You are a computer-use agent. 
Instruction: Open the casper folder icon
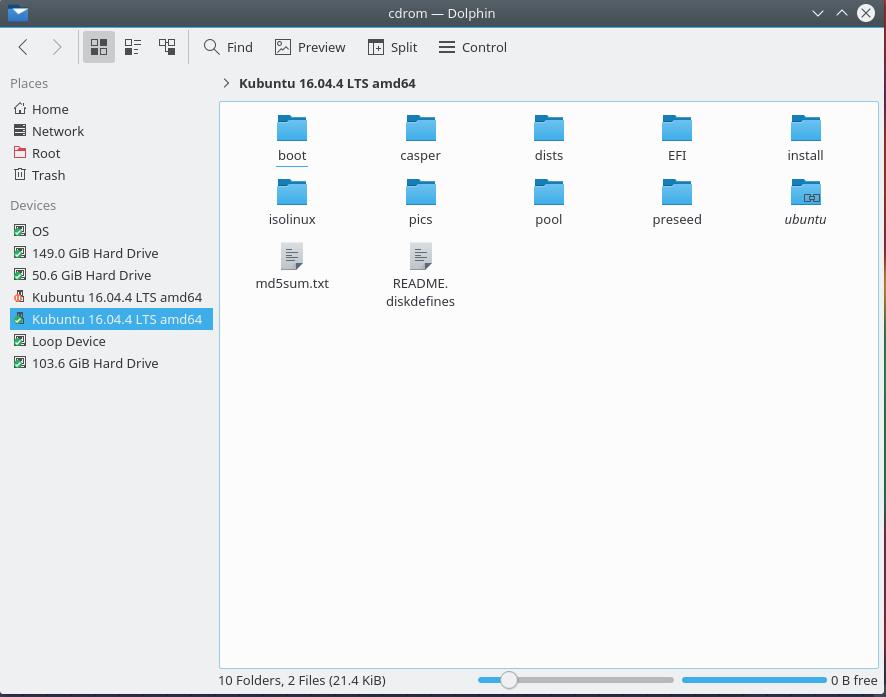(420, 128)
